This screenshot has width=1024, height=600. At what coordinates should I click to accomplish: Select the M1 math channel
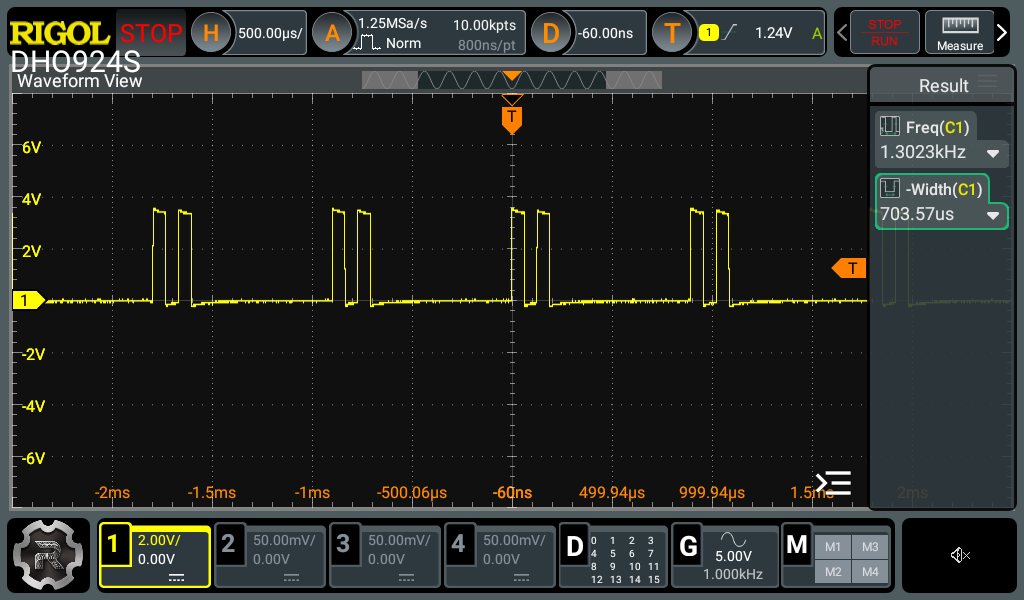[833, 547]
